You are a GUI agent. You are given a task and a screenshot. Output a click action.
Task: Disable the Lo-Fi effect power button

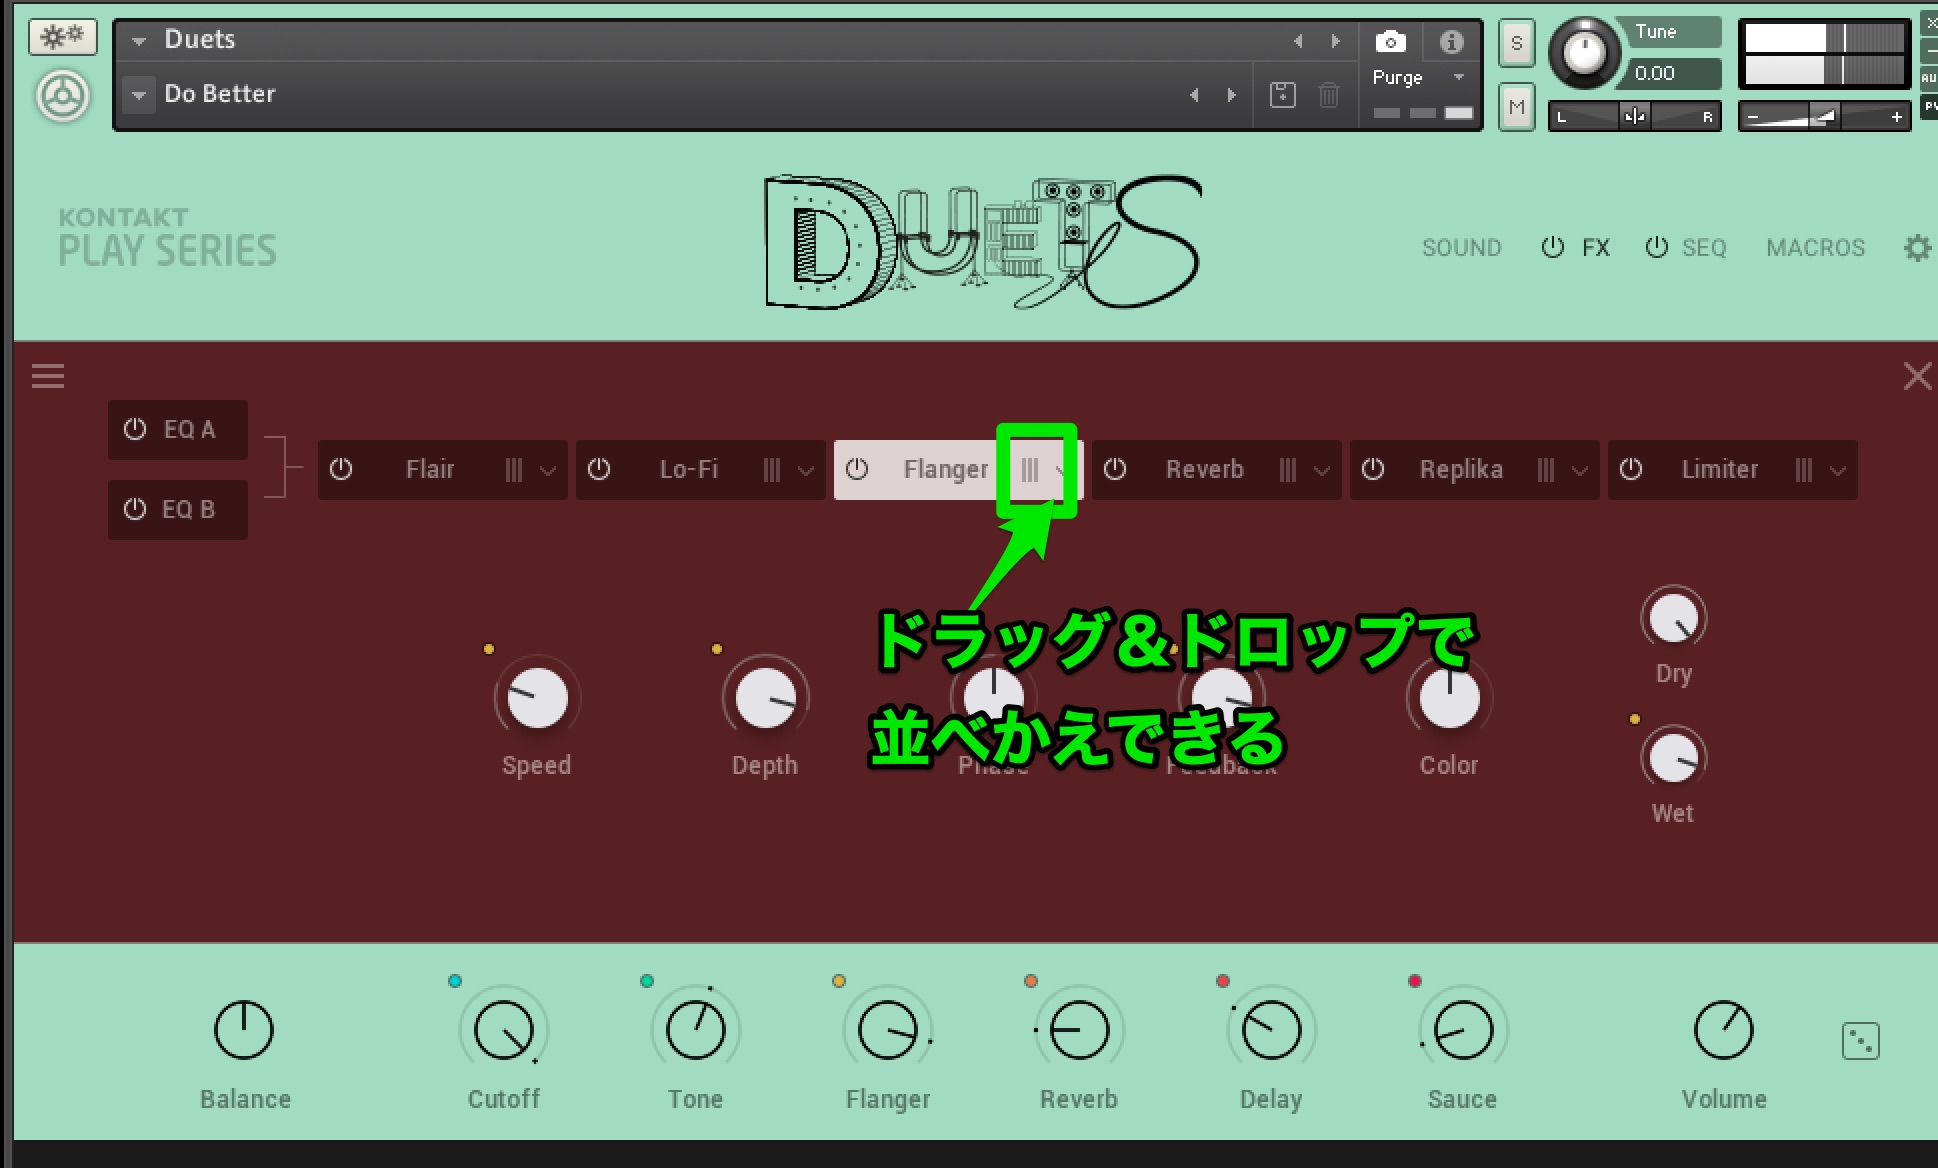click(x=599, y=469)
